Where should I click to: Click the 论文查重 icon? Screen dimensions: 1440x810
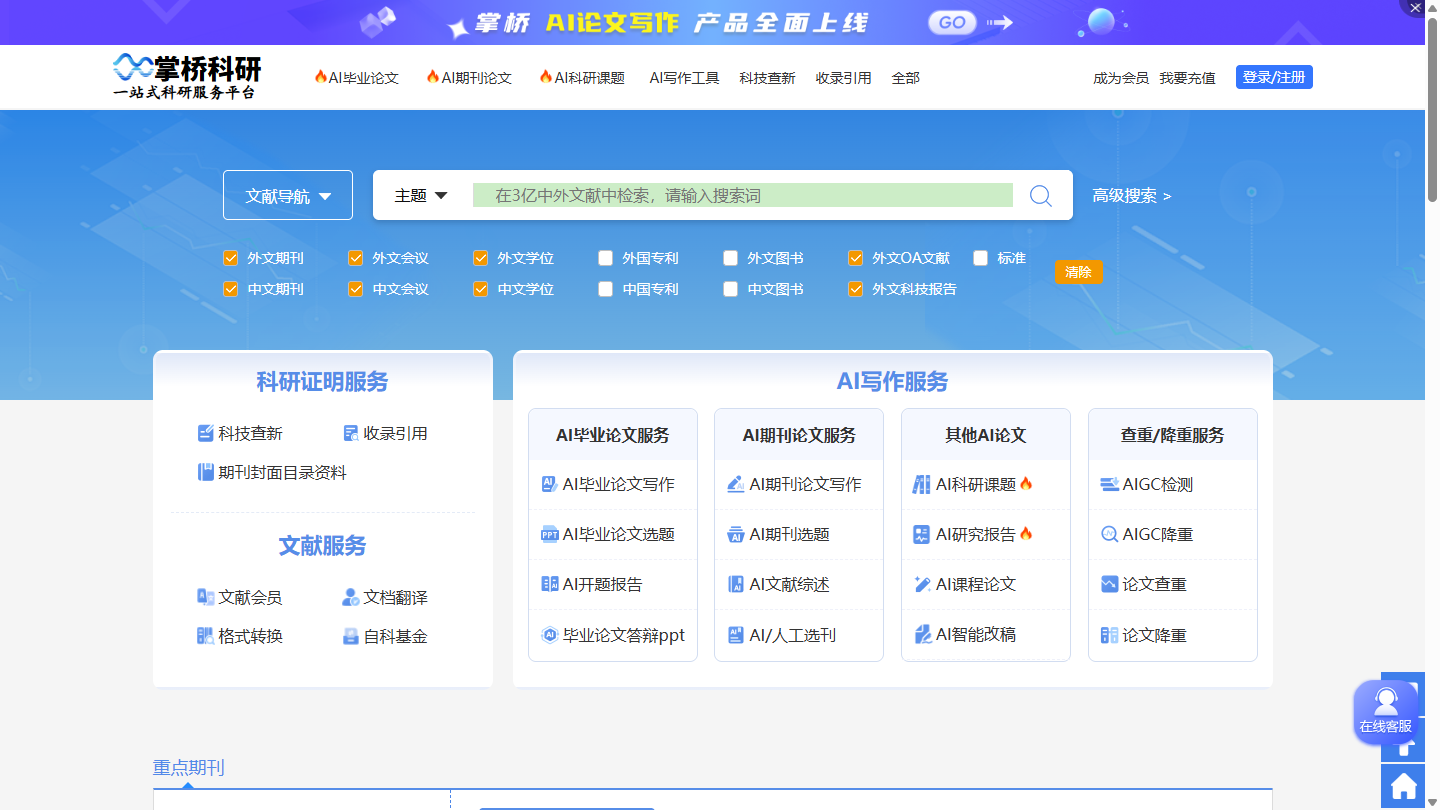1109,584
